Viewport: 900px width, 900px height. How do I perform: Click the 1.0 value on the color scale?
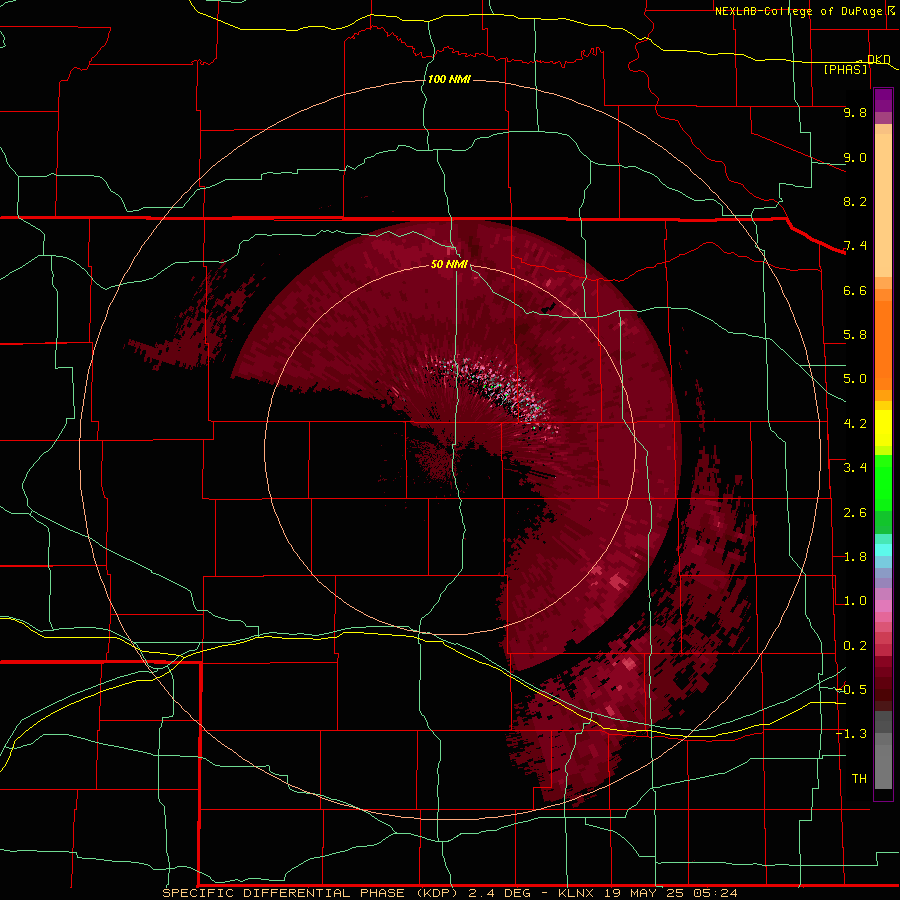855,601
